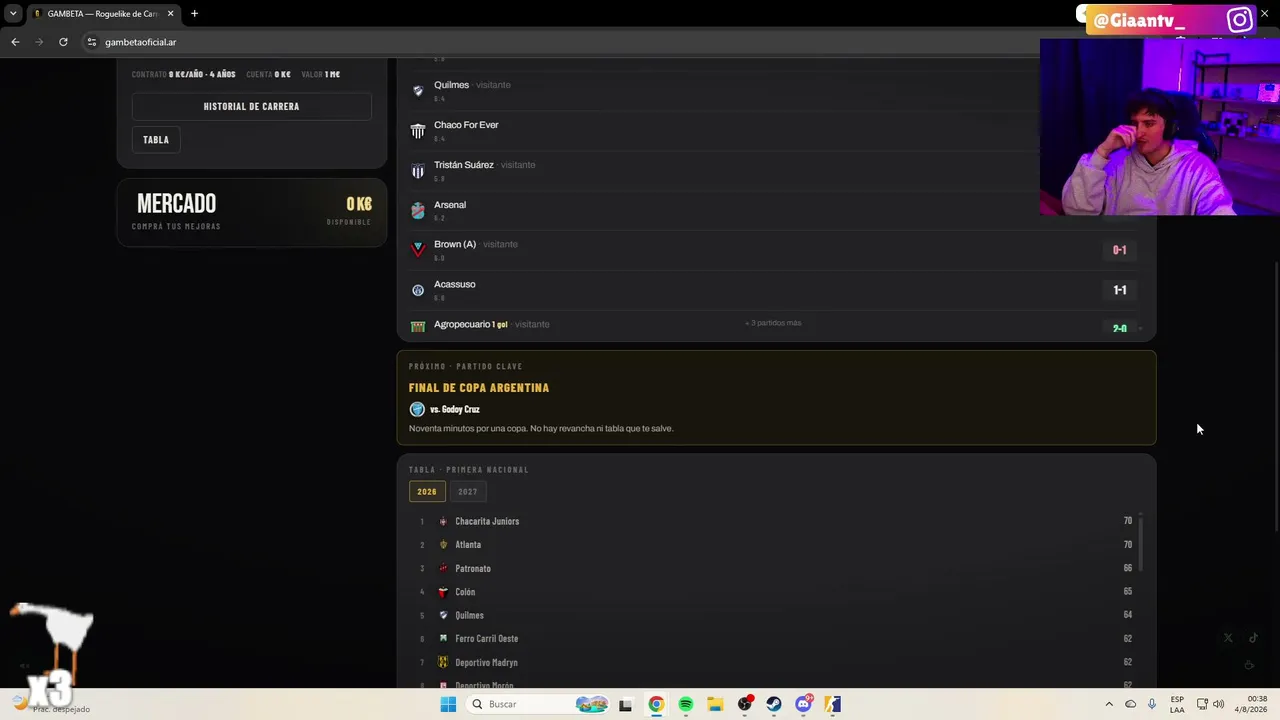Screen dimensions: 1280x720
Task: Click the Colón crest in the table
Action: pos(443,592)
